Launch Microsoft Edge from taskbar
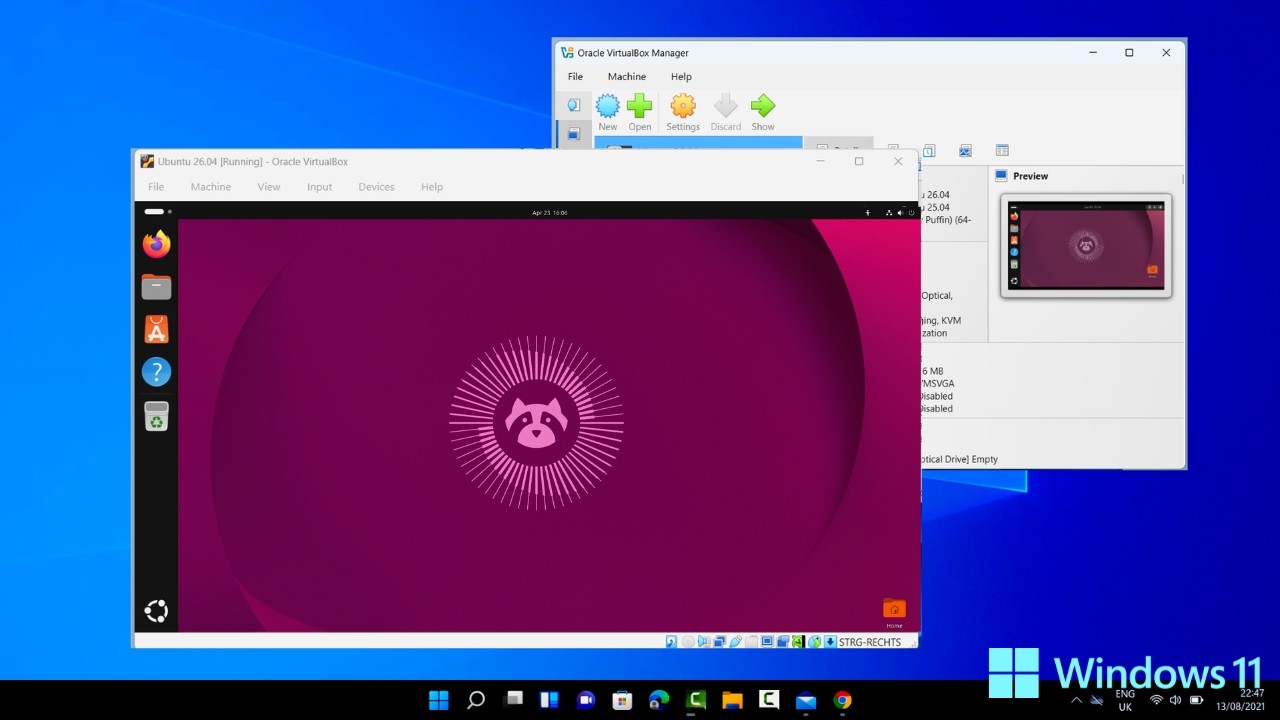The height and width of the screenshot is (720, 1280). click(x=659, y=700)
